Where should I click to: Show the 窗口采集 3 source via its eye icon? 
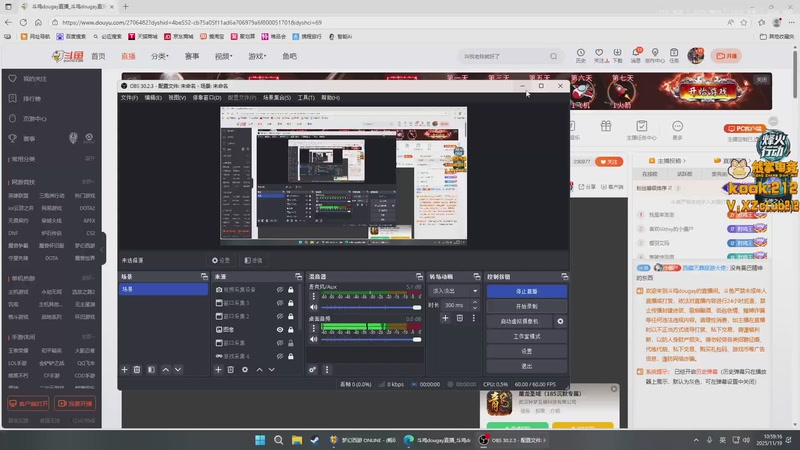point(280,303)
